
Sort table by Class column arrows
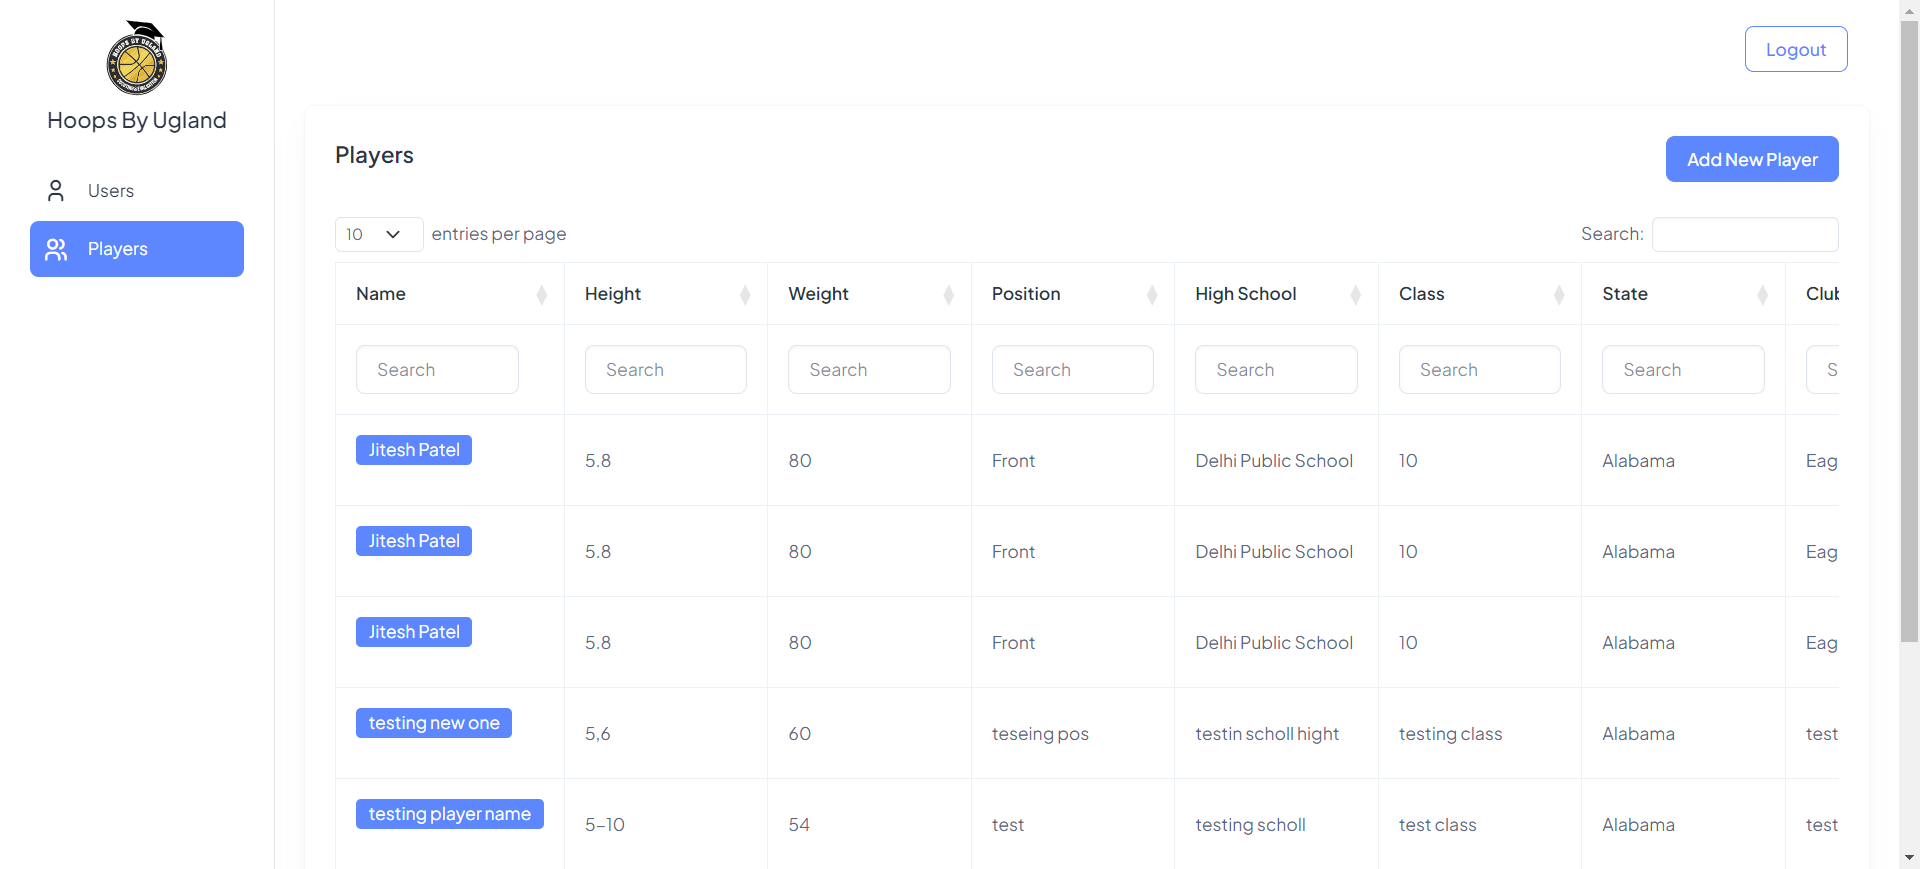point(1559,294)
